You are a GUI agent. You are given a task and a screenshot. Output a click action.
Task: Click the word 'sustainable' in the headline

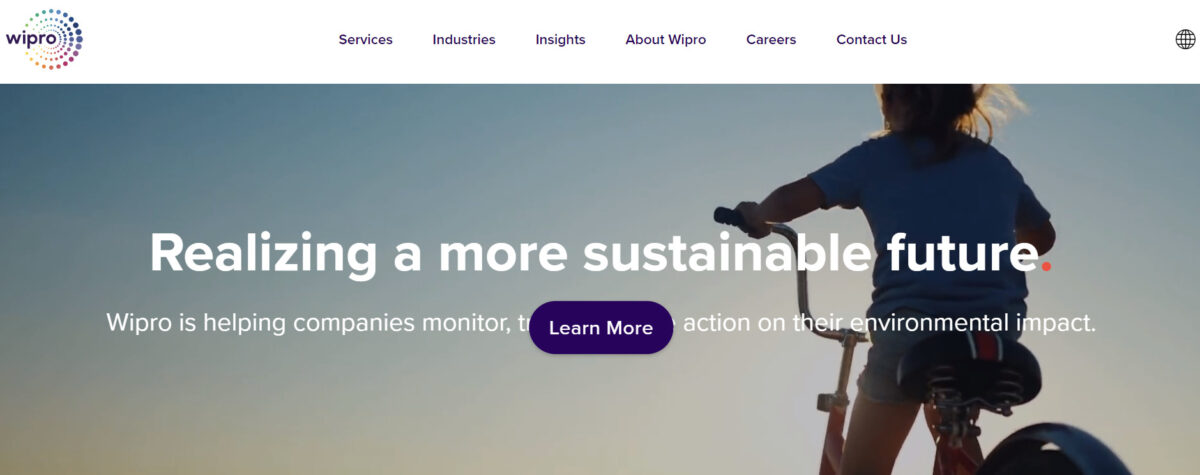point(727,252)
